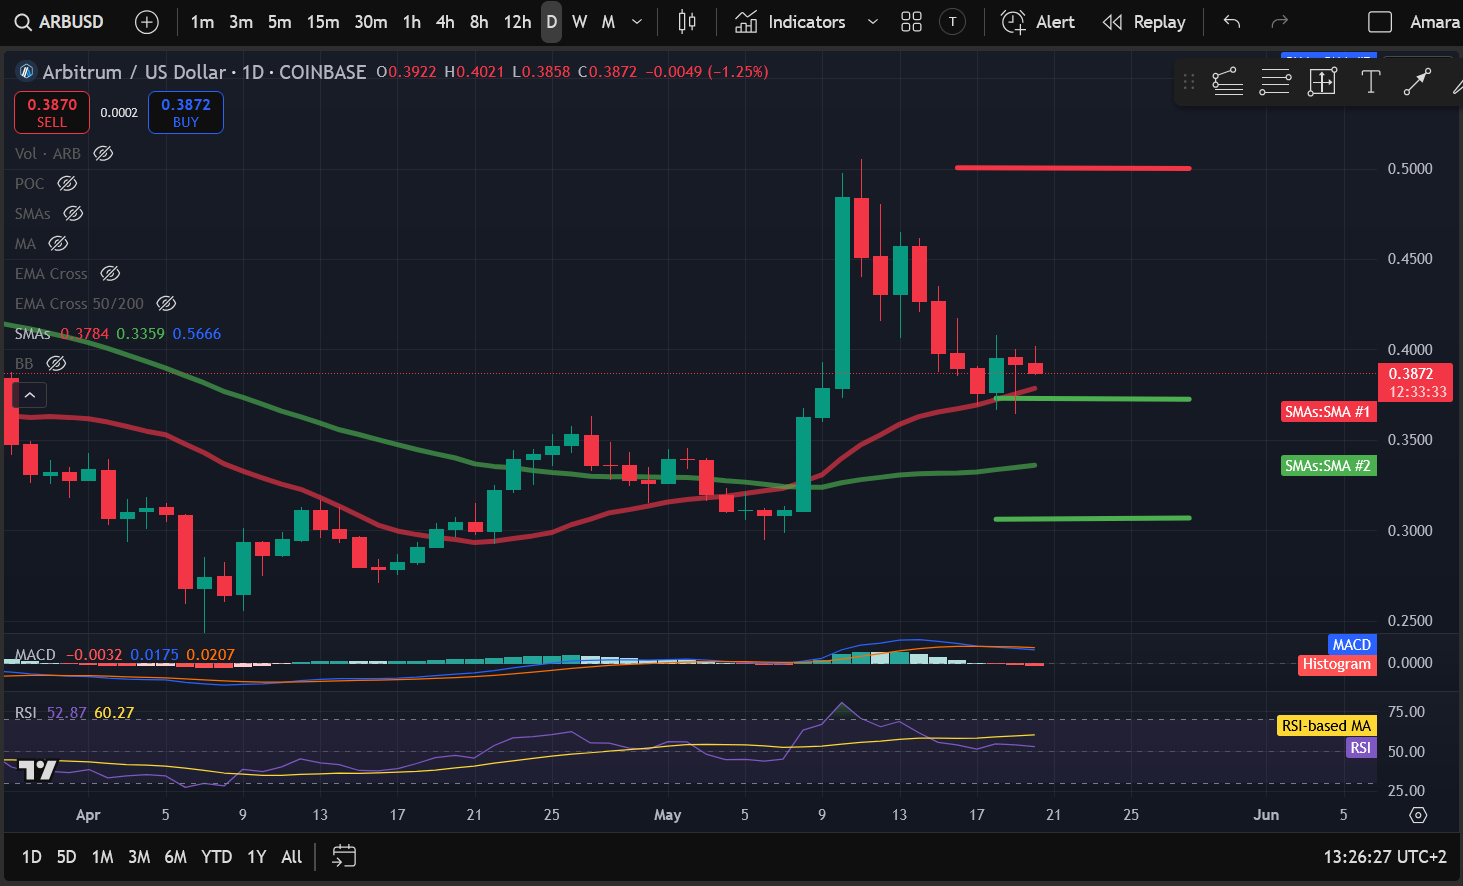Open the indicator templates T icon
The height and width of the screenshot is (886, 1463).
click(x=953, y=22)
